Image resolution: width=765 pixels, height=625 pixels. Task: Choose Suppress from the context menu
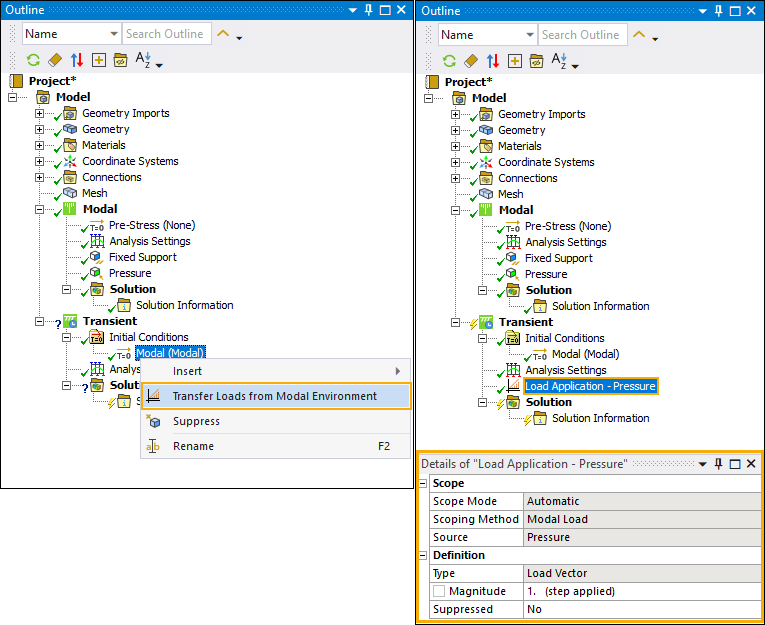(196, 421)
